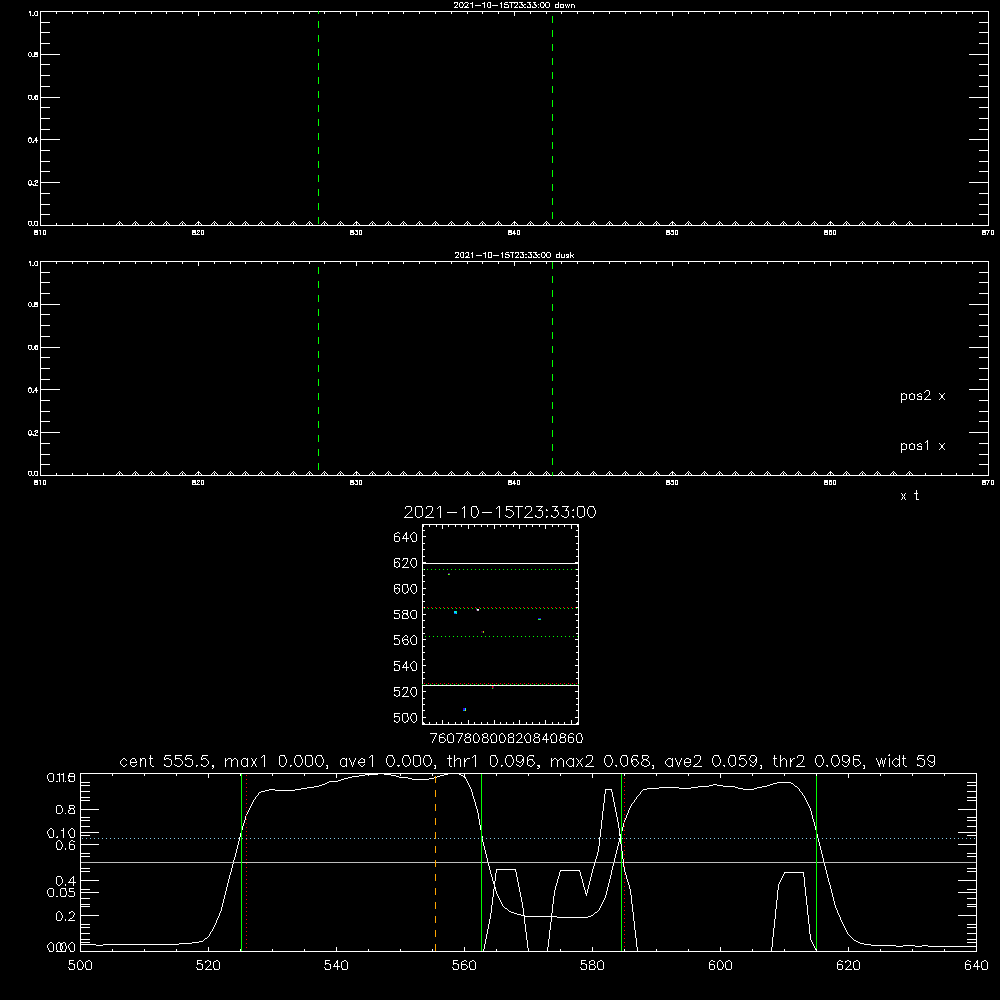Select the "ave2 0.059" value in stats line
The image size is (1000, 1000).
(712, 761)
